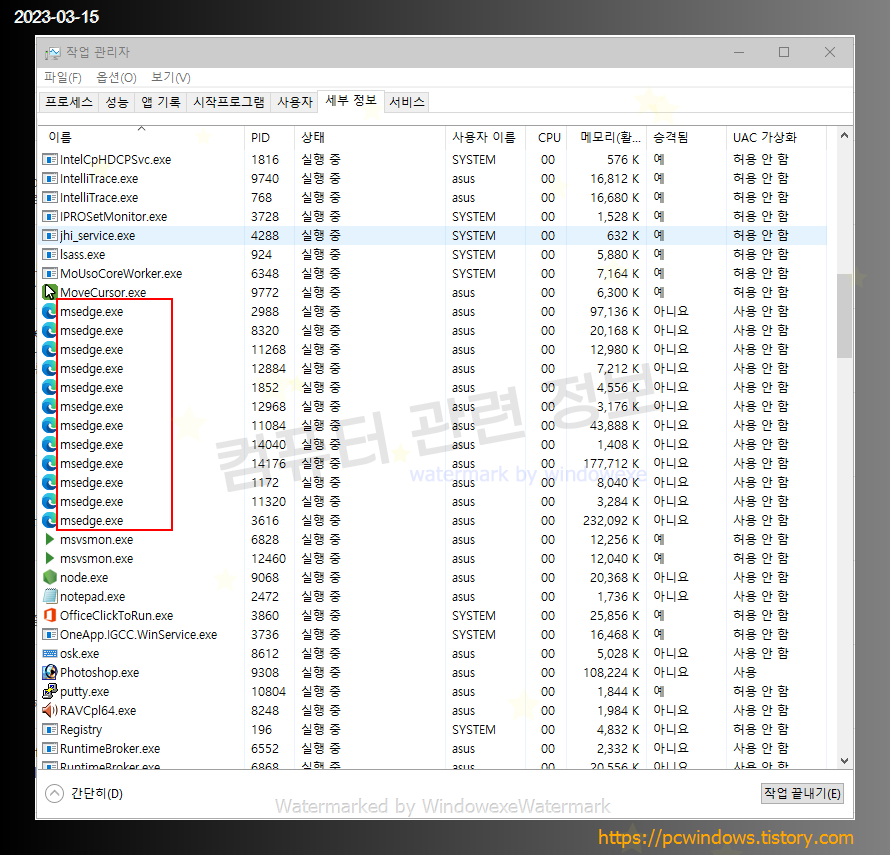Click icon for IntelliTrace.exe PID 9740

(x=50, y=179)
